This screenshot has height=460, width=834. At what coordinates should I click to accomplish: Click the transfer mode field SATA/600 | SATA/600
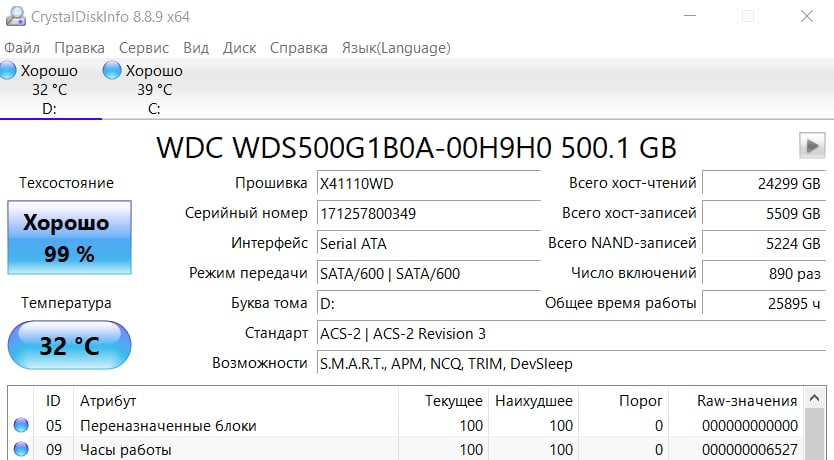[429, 273]
